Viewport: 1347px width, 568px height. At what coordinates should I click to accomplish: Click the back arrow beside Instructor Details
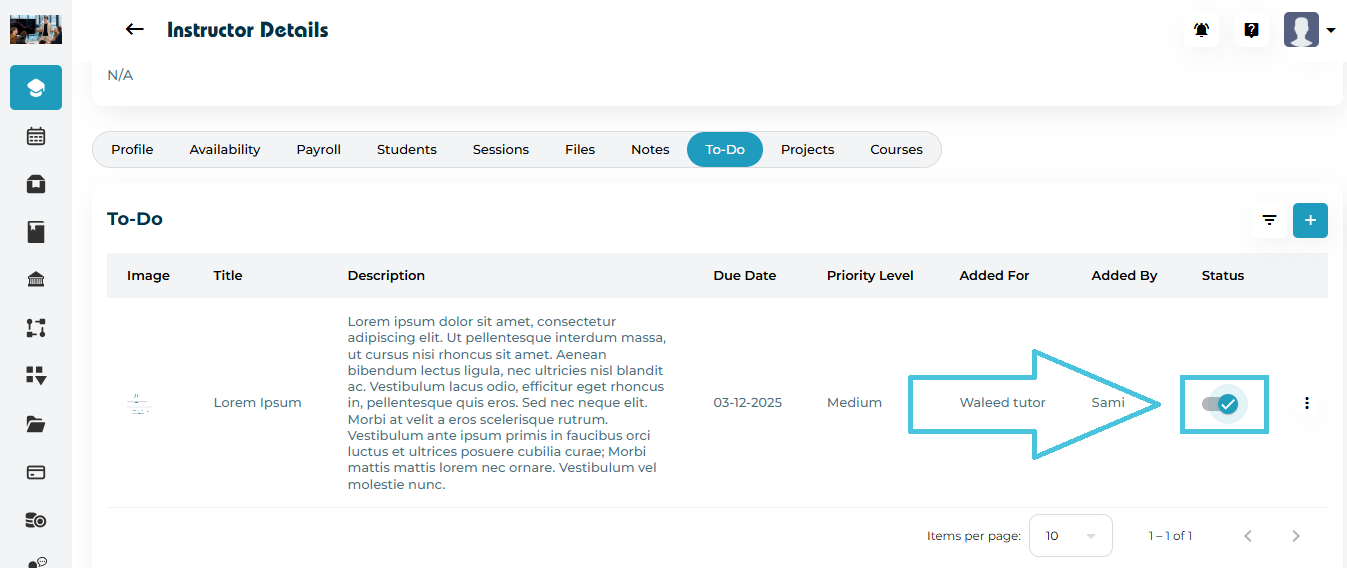coord(135,30)
